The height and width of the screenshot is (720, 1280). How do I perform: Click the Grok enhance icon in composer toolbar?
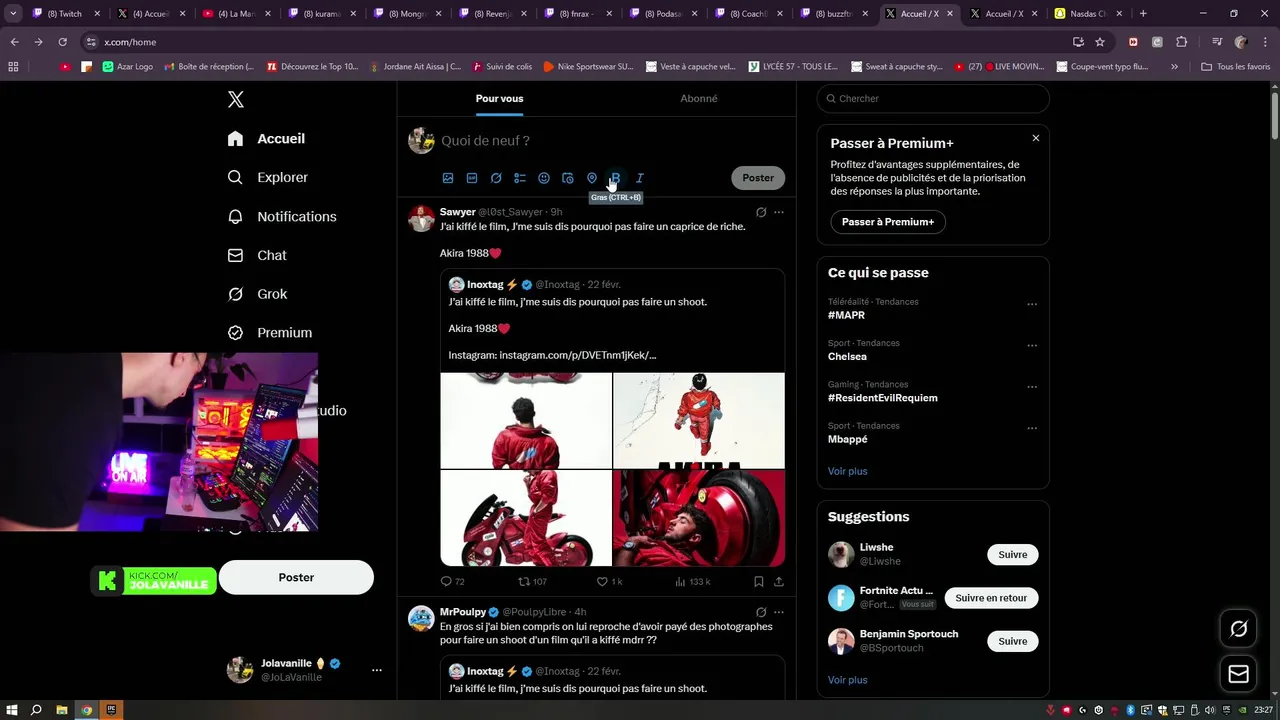pyautogui.click(x=496, y=178)
